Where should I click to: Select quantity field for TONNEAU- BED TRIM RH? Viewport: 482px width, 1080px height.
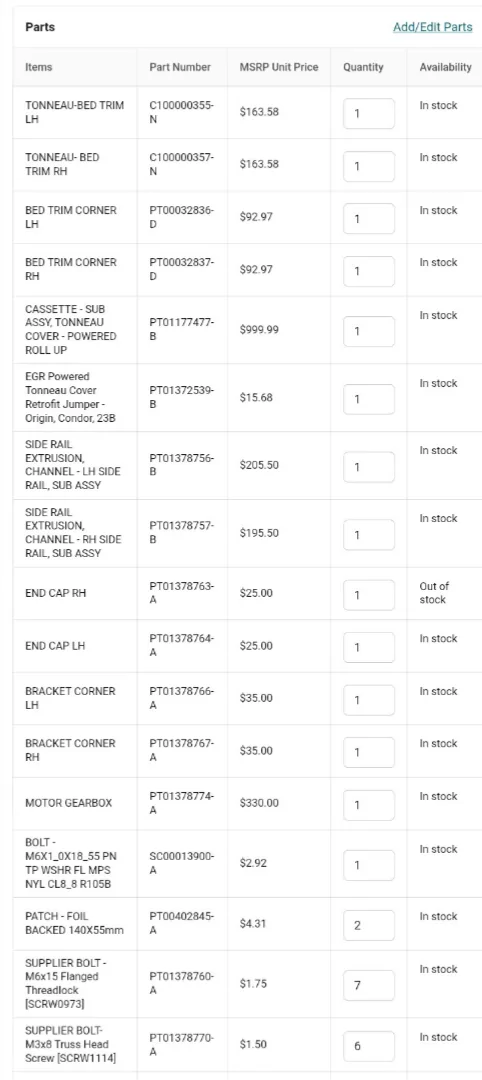tap(369, 166)
